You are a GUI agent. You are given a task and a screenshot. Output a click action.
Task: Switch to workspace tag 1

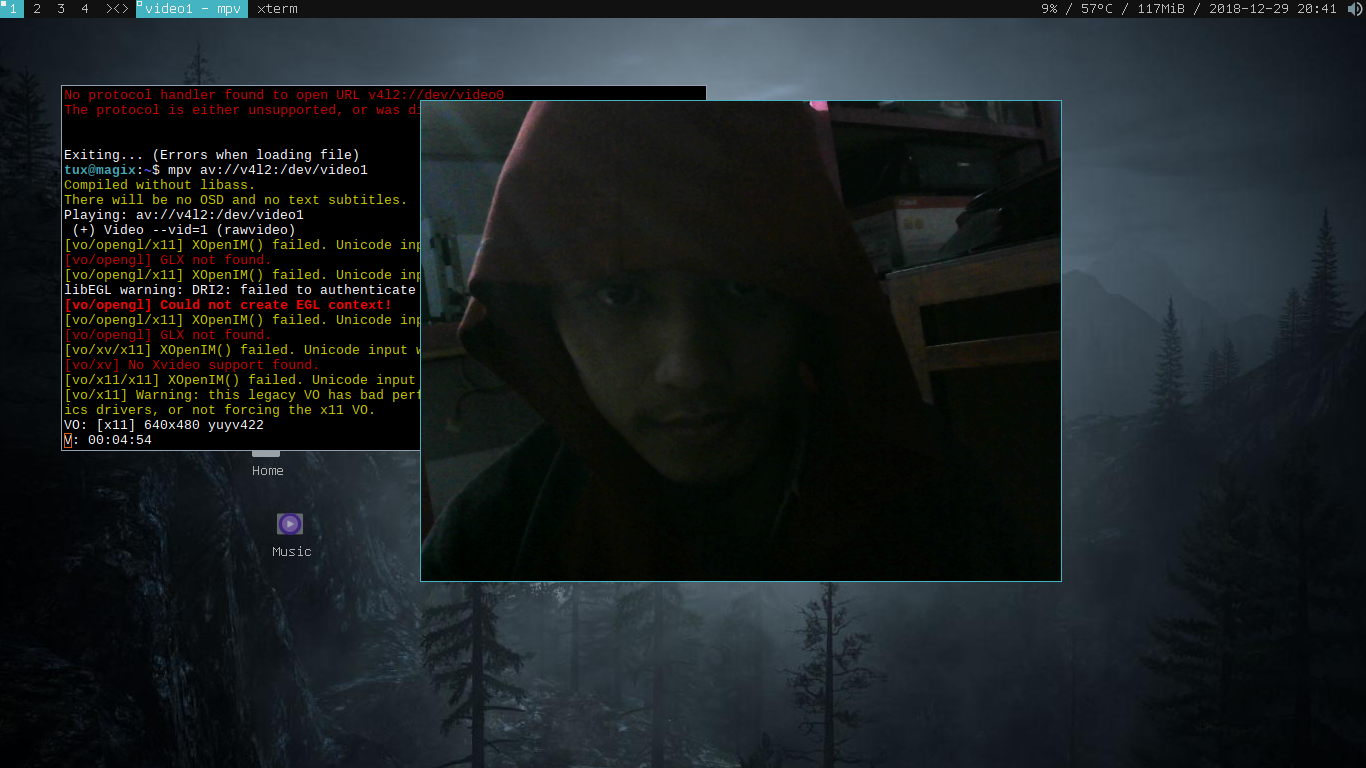coord(12,9)
